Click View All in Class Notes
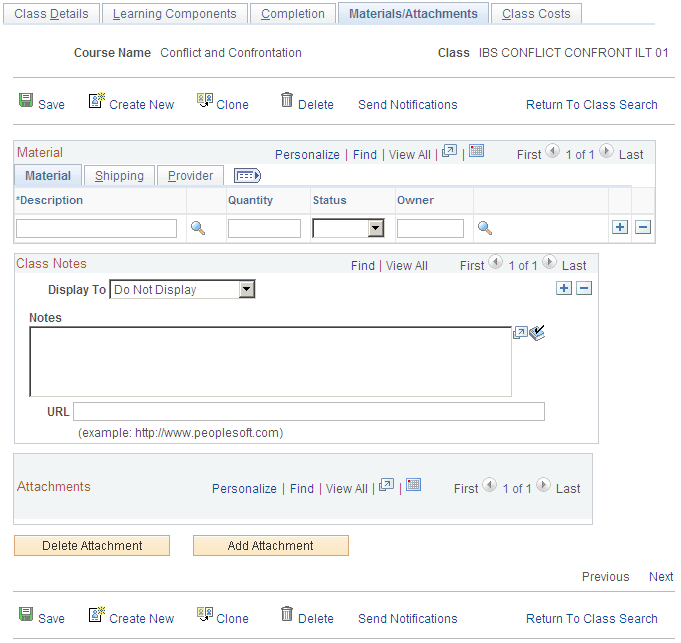 (407, 266)
